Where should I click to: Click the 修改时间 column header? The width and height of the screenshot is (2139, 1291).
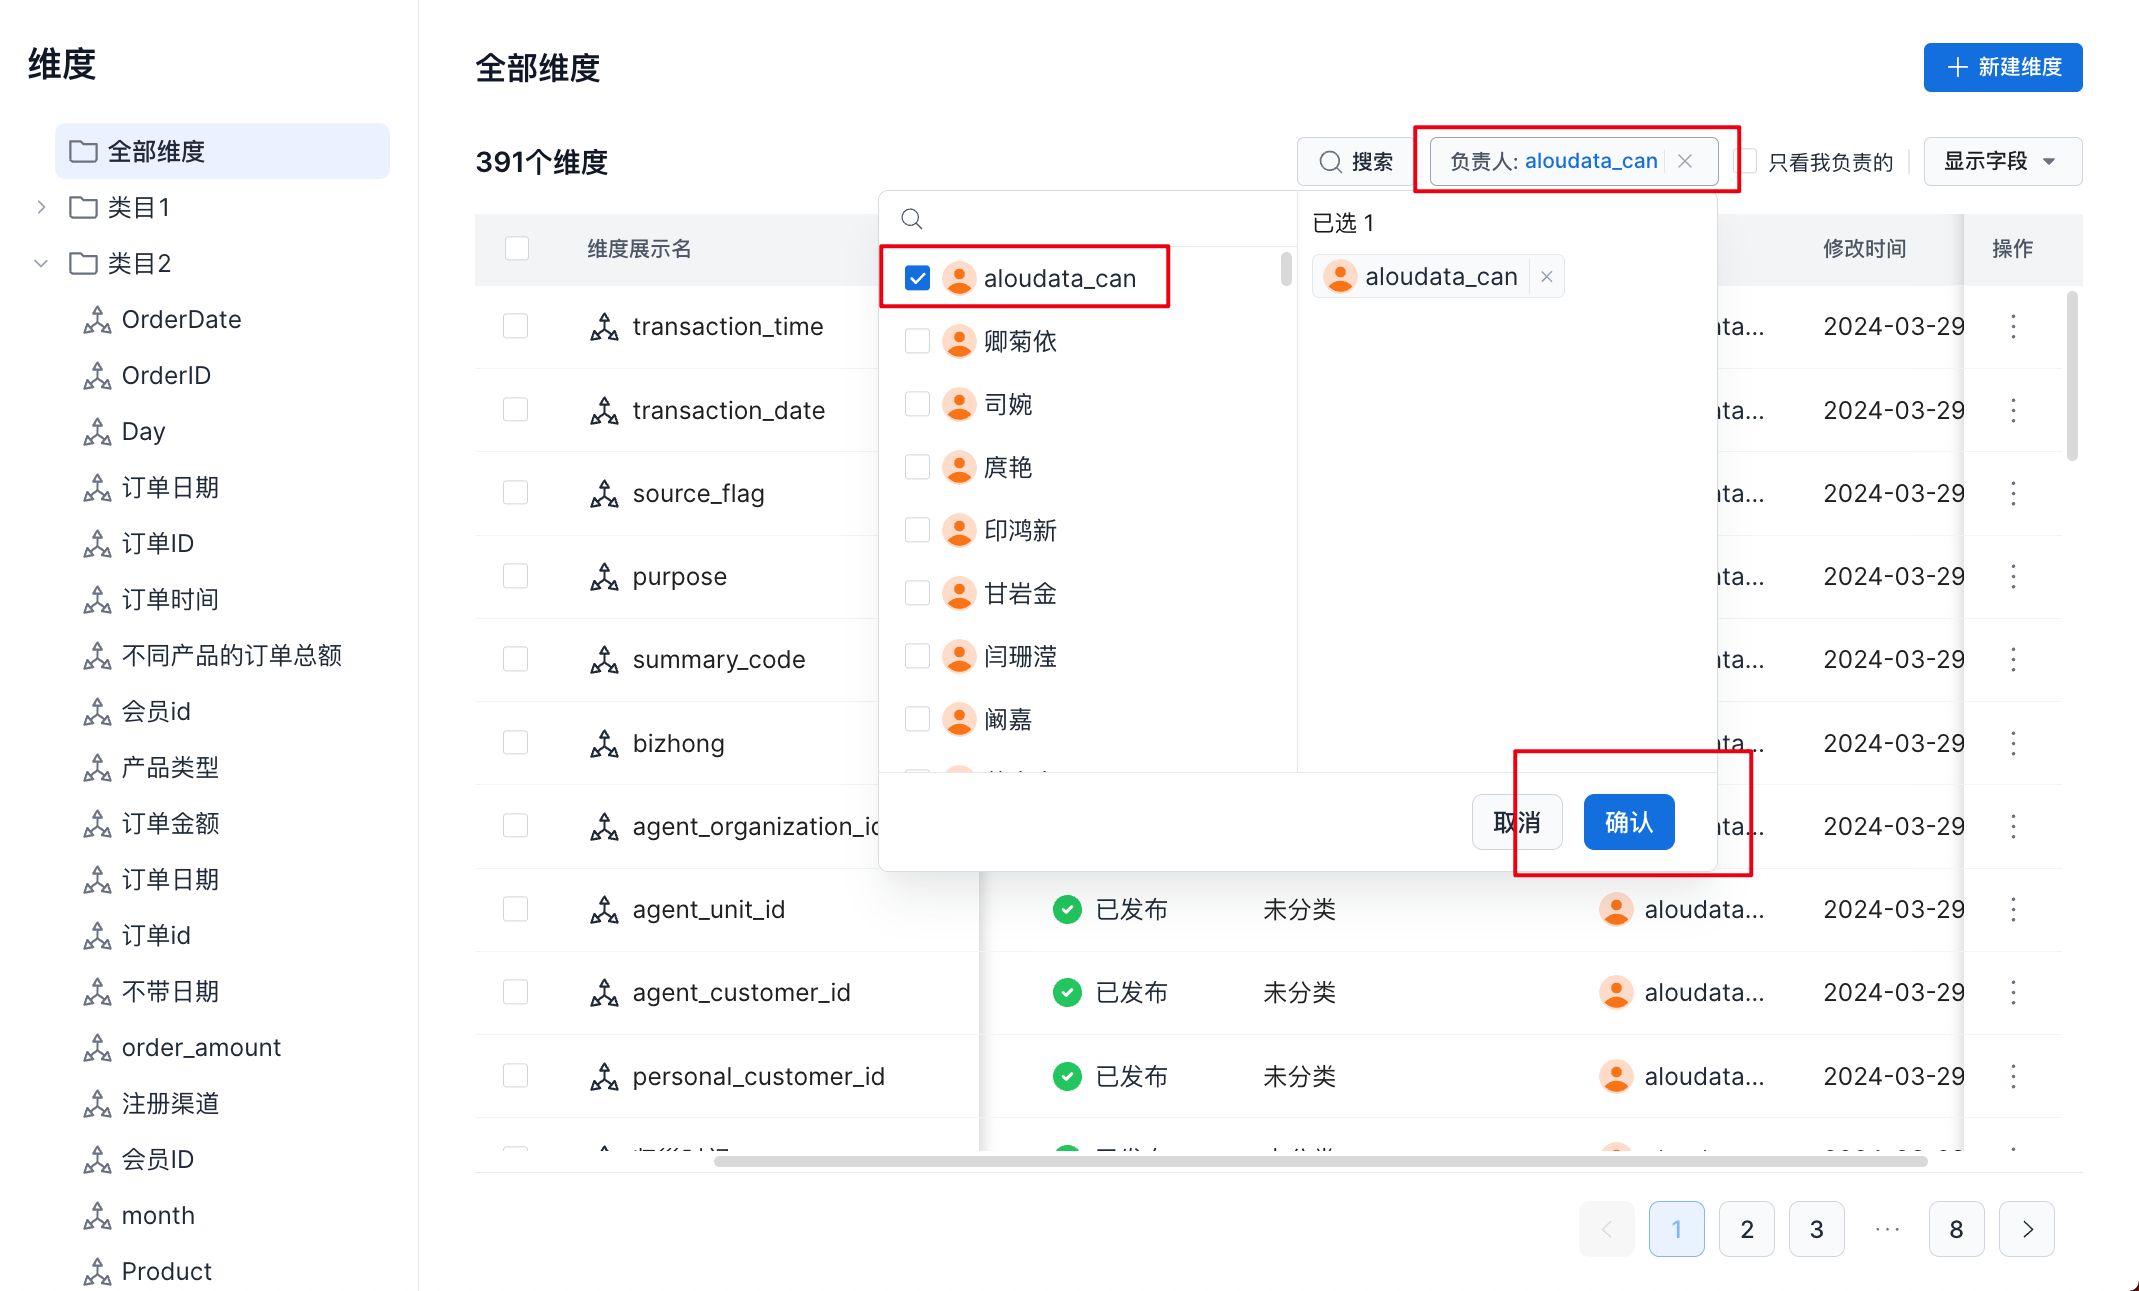click(x=1864, y=248)
